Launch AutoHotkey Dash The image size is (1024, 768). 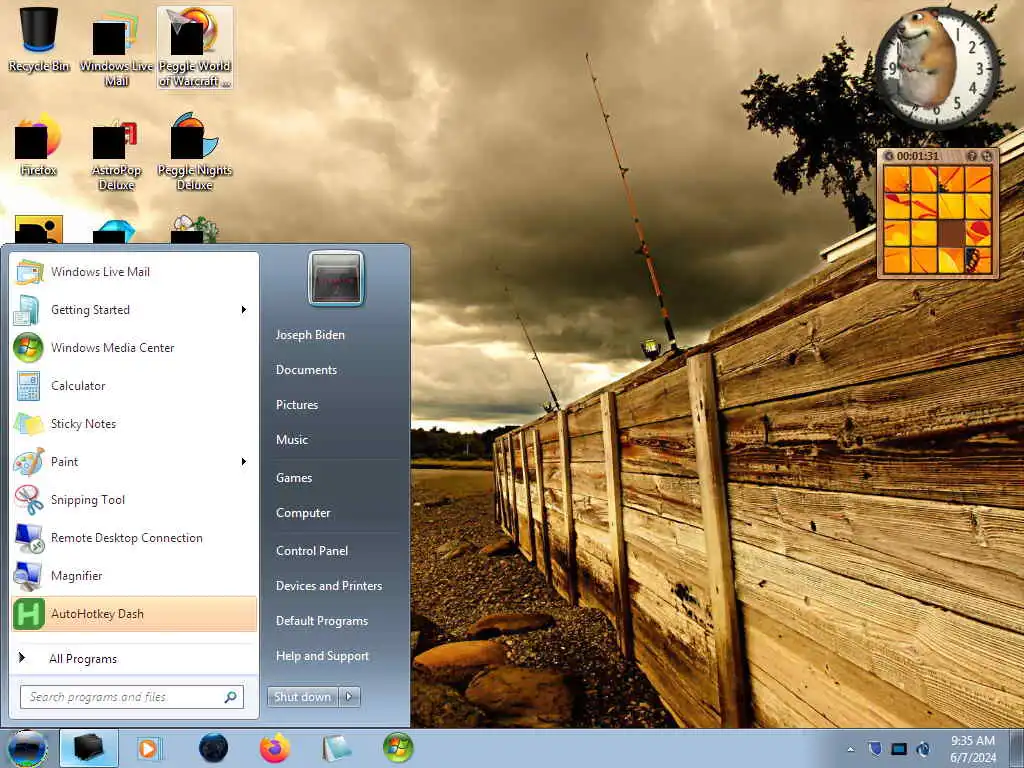135,614
